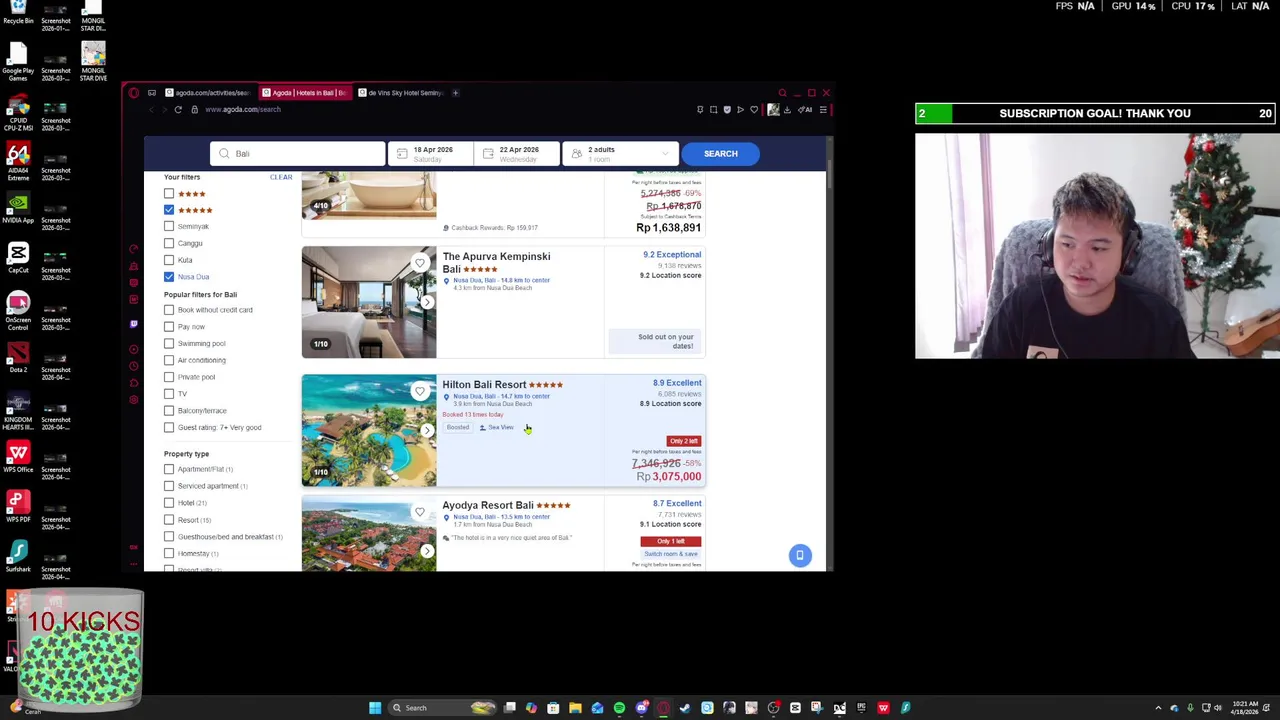Image resolution: width=1280 pixels, height=720 pixels.
Task: Enable Book without credit card filter
Action: click(169, 310)
